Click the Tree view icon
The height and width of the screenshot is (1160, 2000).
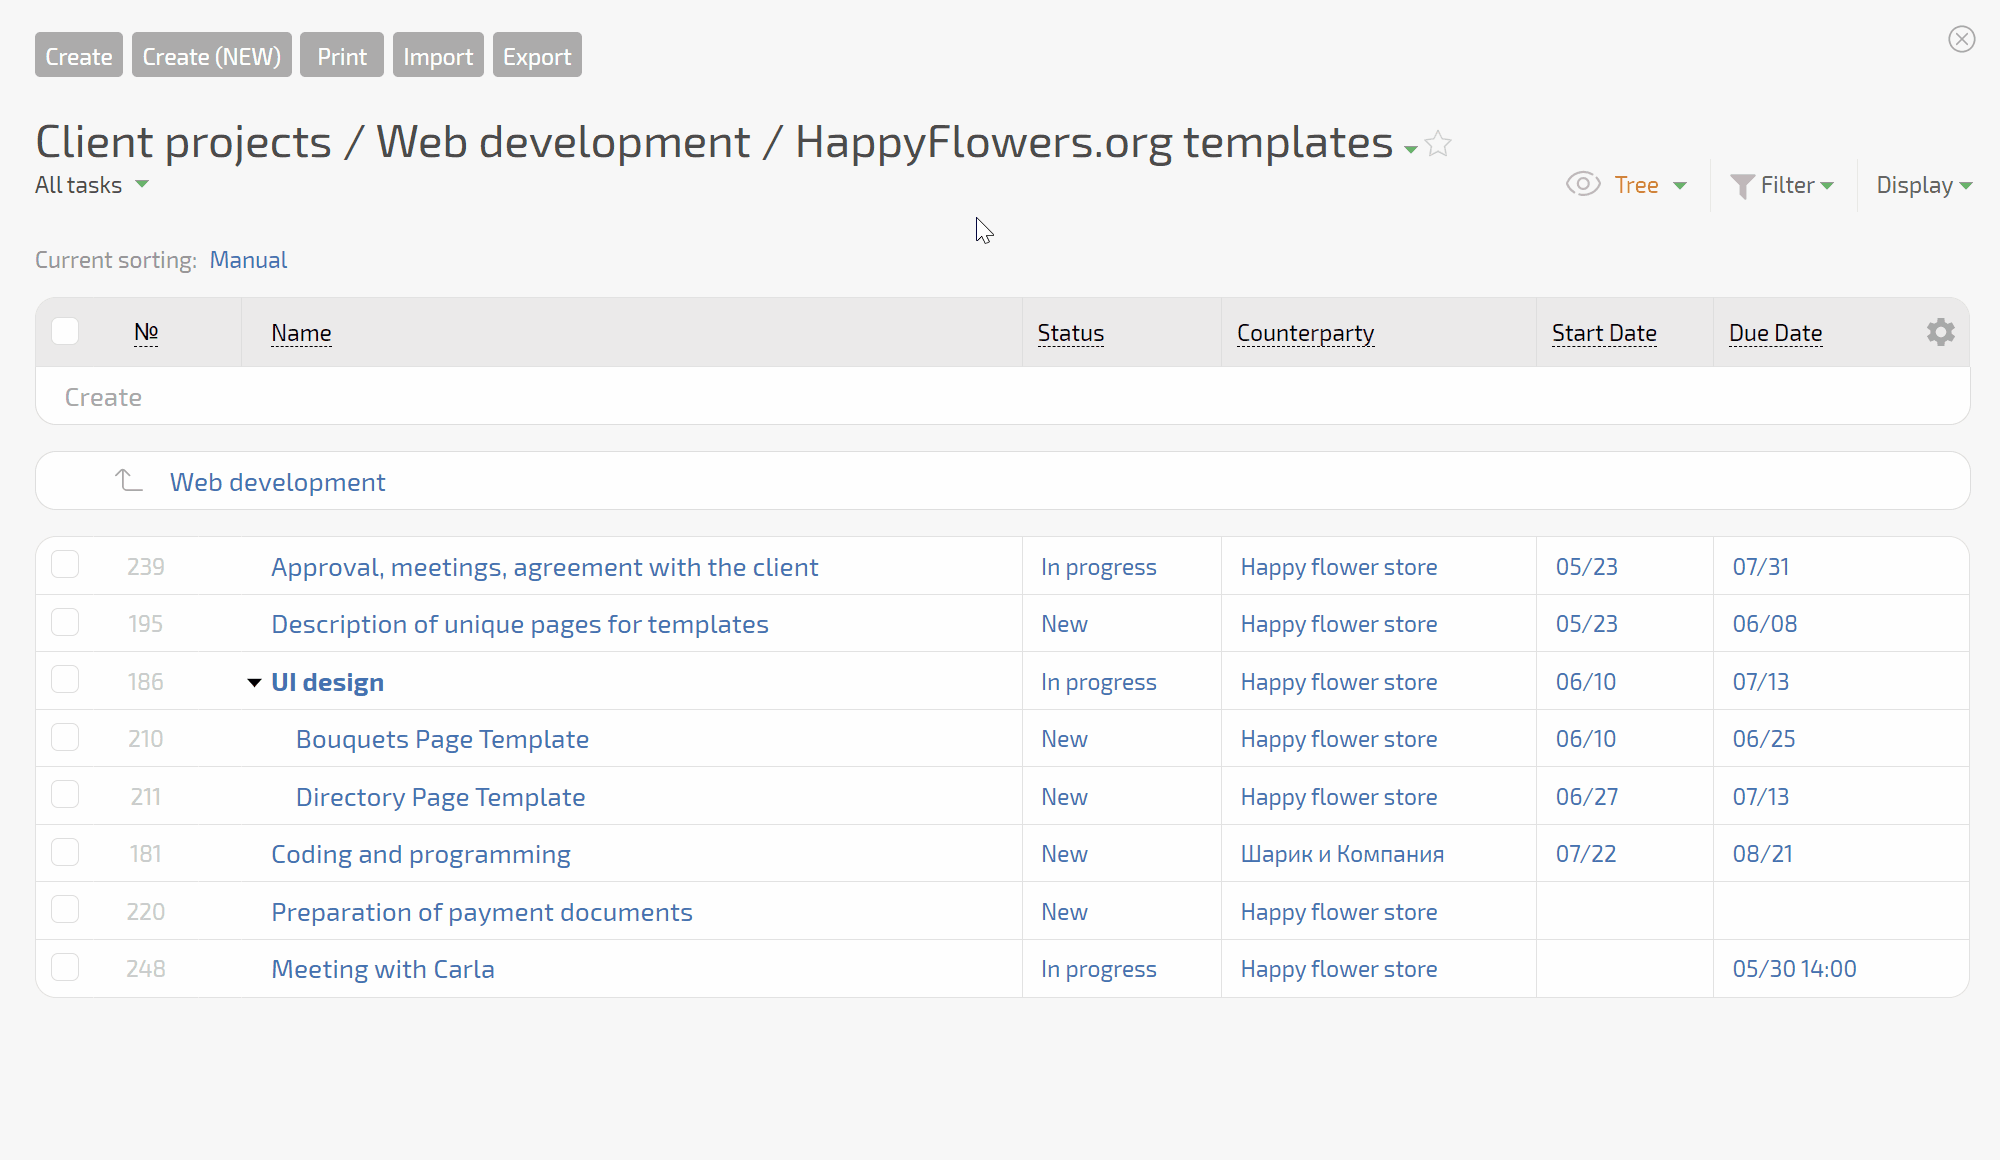[x=1583, y=184]
